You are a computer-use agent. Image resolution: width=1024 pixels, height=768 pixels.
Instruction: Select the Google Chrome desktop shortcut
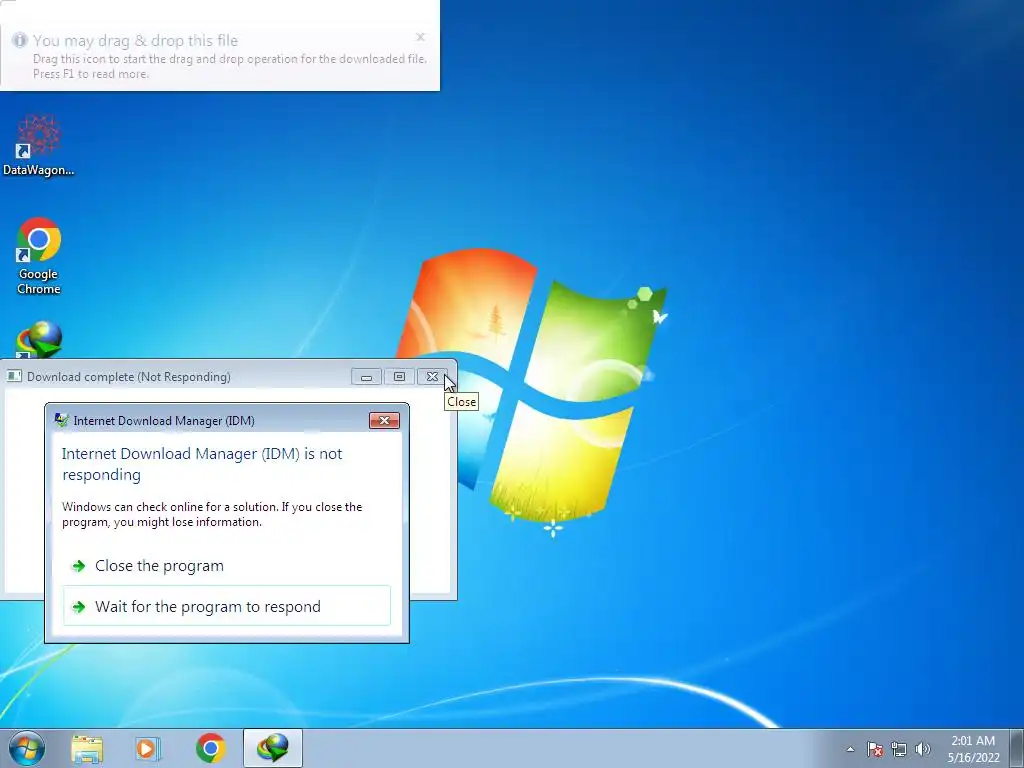pos(39,256)
